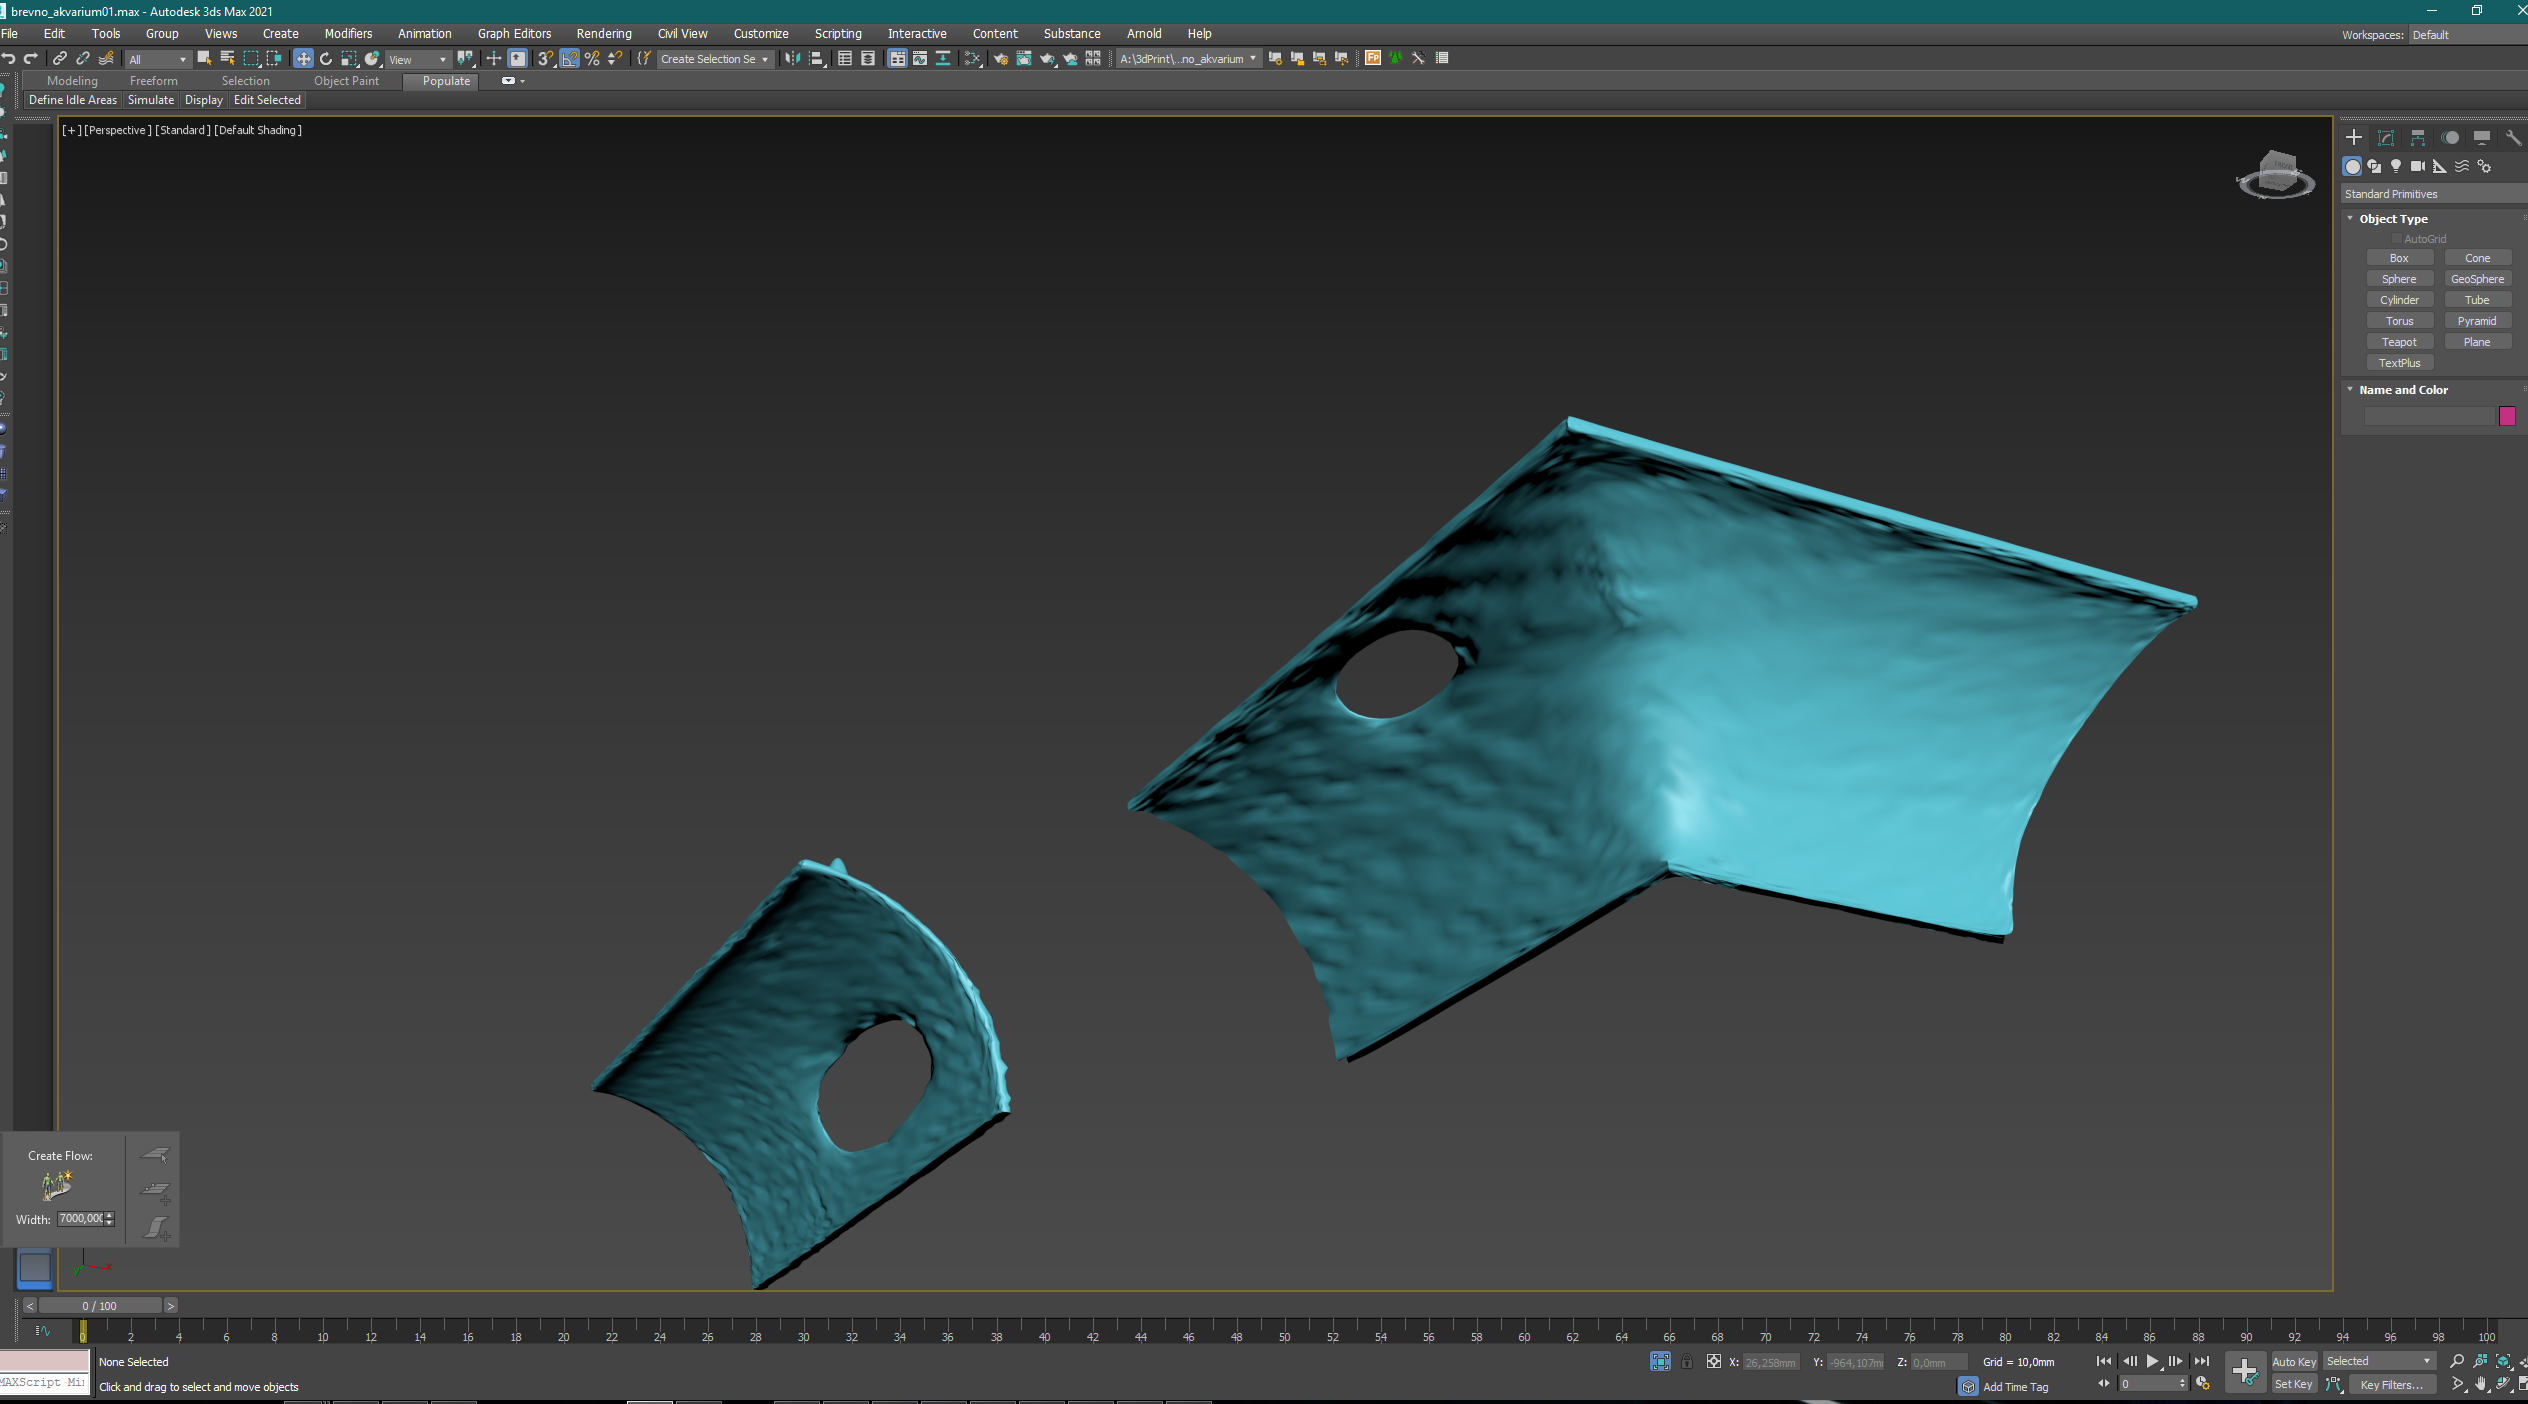Viewport: 2528px width, 1404px height.
Task: Click the Key Filters button
Action: pos(2391,1385)
